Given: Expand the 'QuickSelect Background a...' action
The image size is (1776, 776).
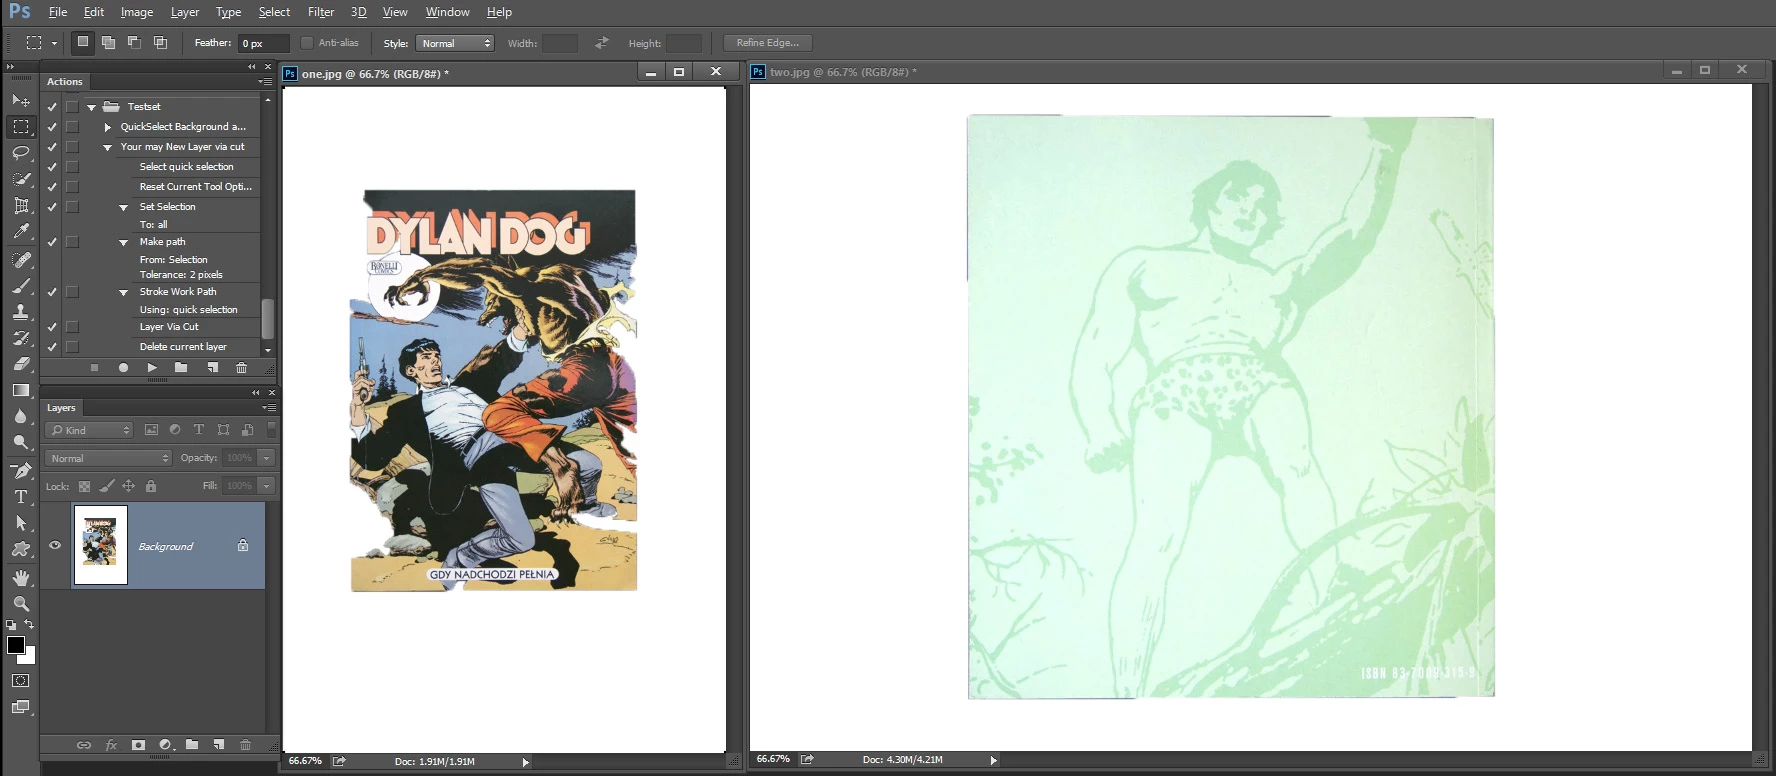Looking at the screenshot, I should 107,127.
